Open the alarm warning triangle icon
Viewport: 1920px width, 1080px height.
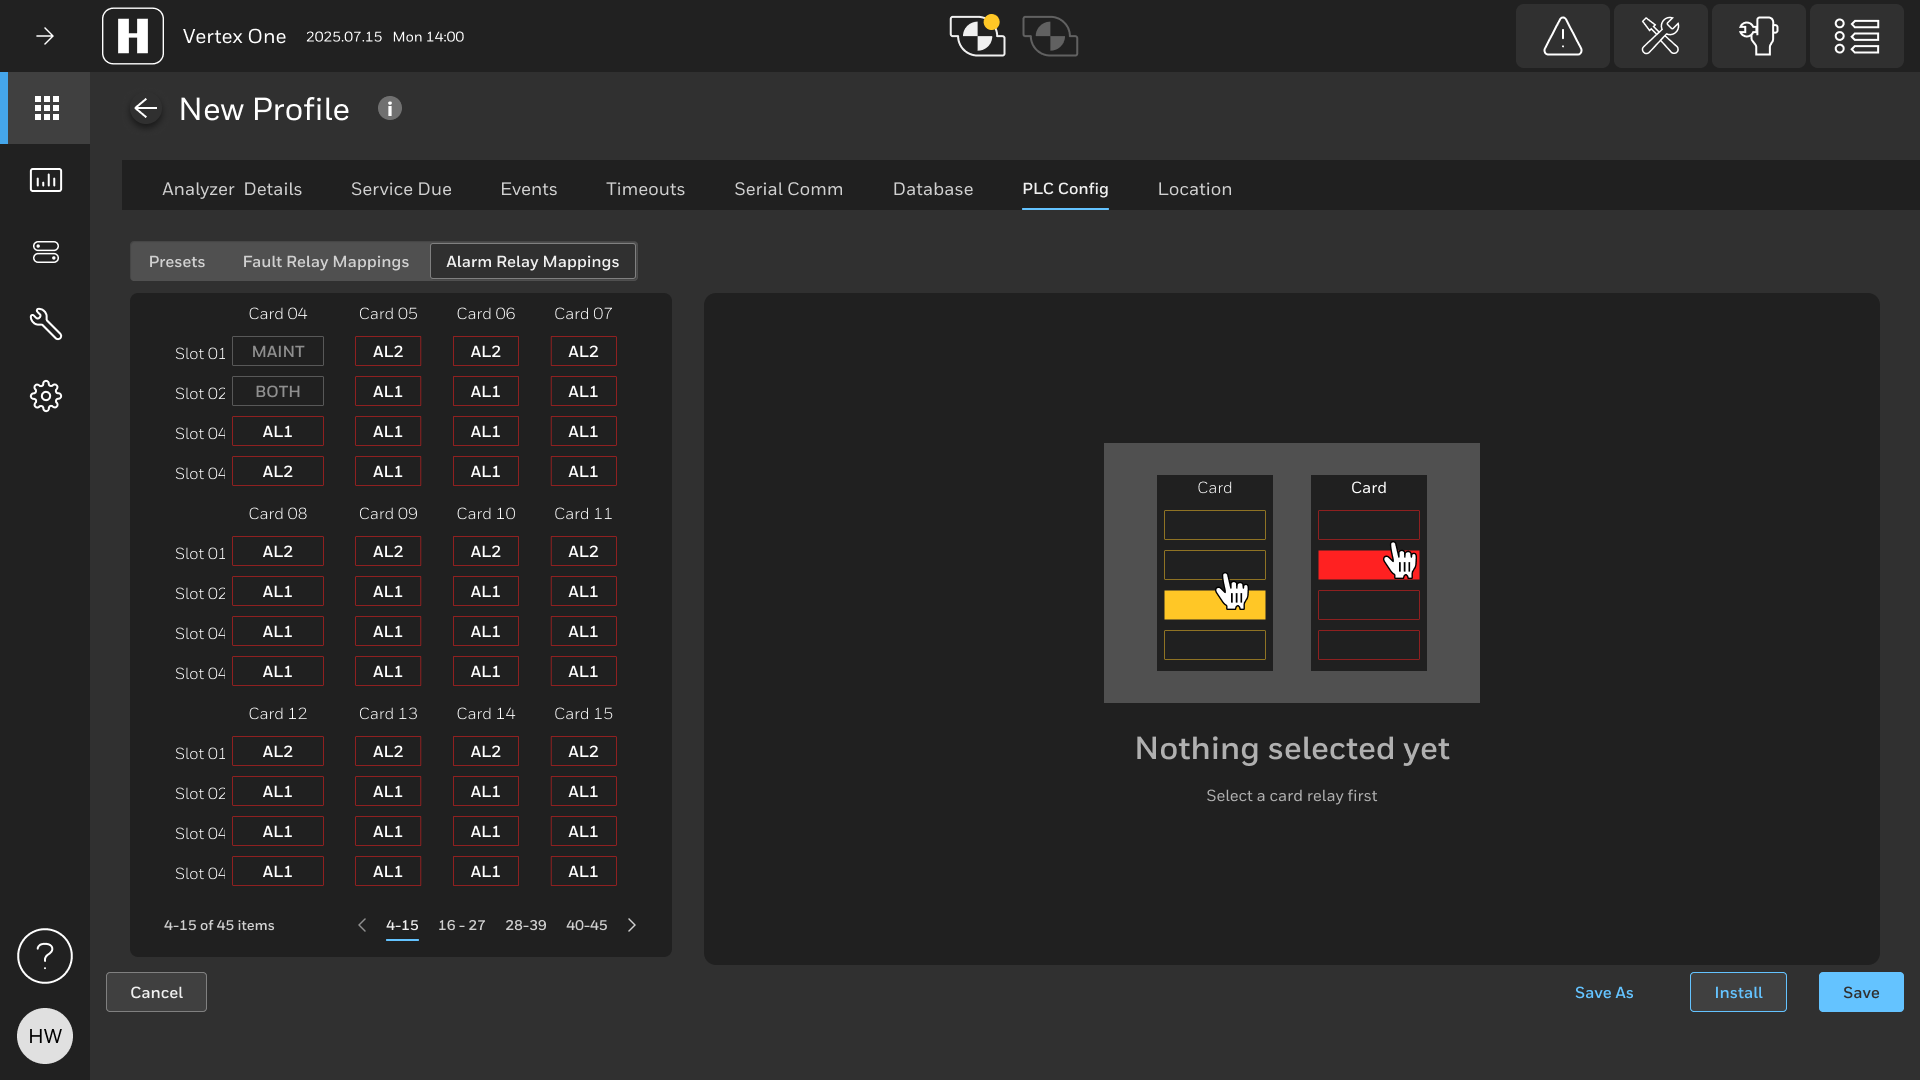(1562, 37)
